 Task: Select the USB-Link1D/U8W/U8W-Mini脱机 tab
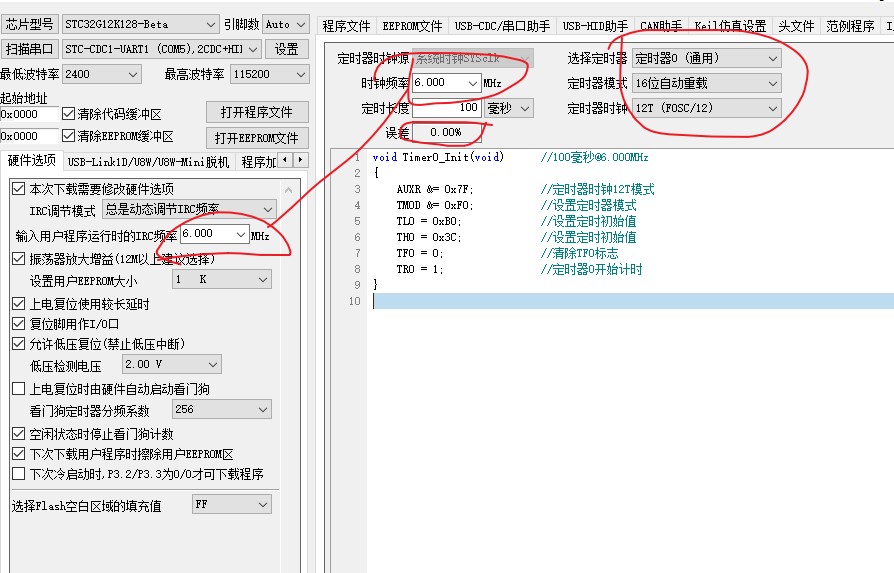tap(148, 162)
